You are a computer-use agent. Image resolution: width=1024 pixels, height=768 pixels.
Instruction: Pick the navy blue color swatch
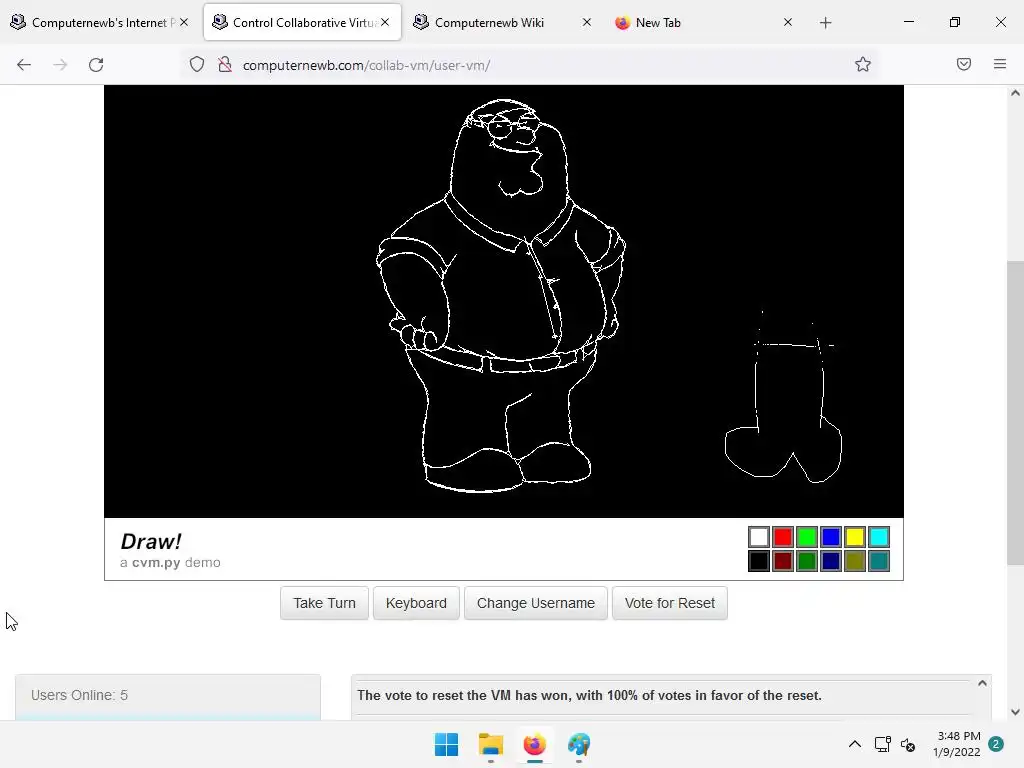point(831,561)
